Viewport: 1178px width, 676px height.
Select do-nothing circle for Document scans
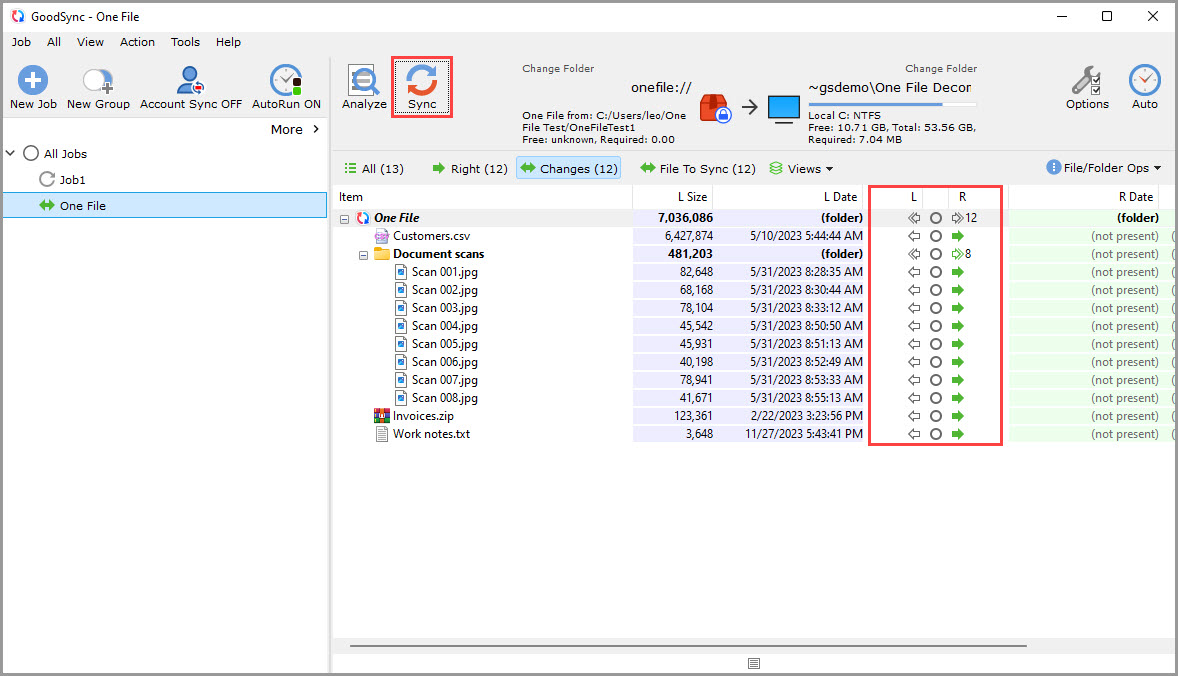[935, 254]
